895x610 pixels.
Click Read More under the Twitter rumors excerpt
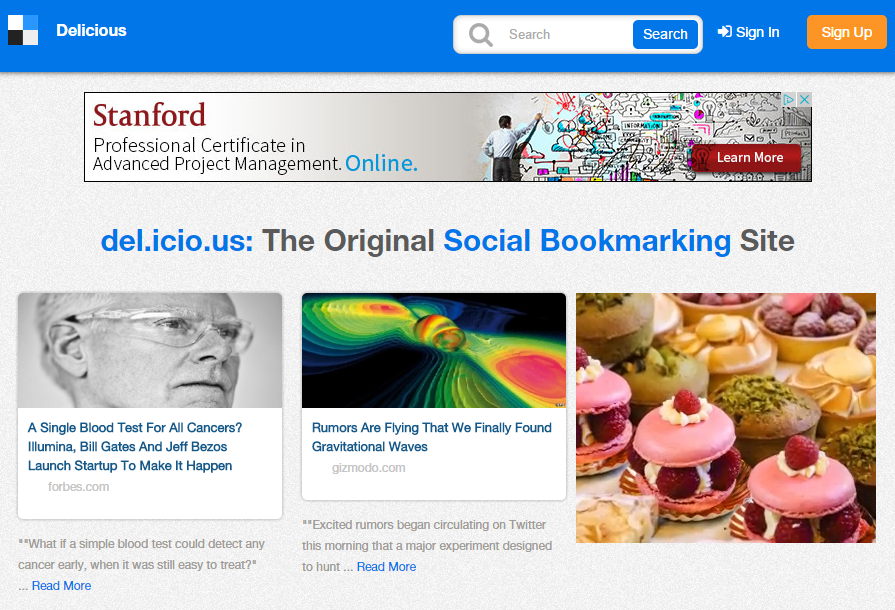point(386,567)
